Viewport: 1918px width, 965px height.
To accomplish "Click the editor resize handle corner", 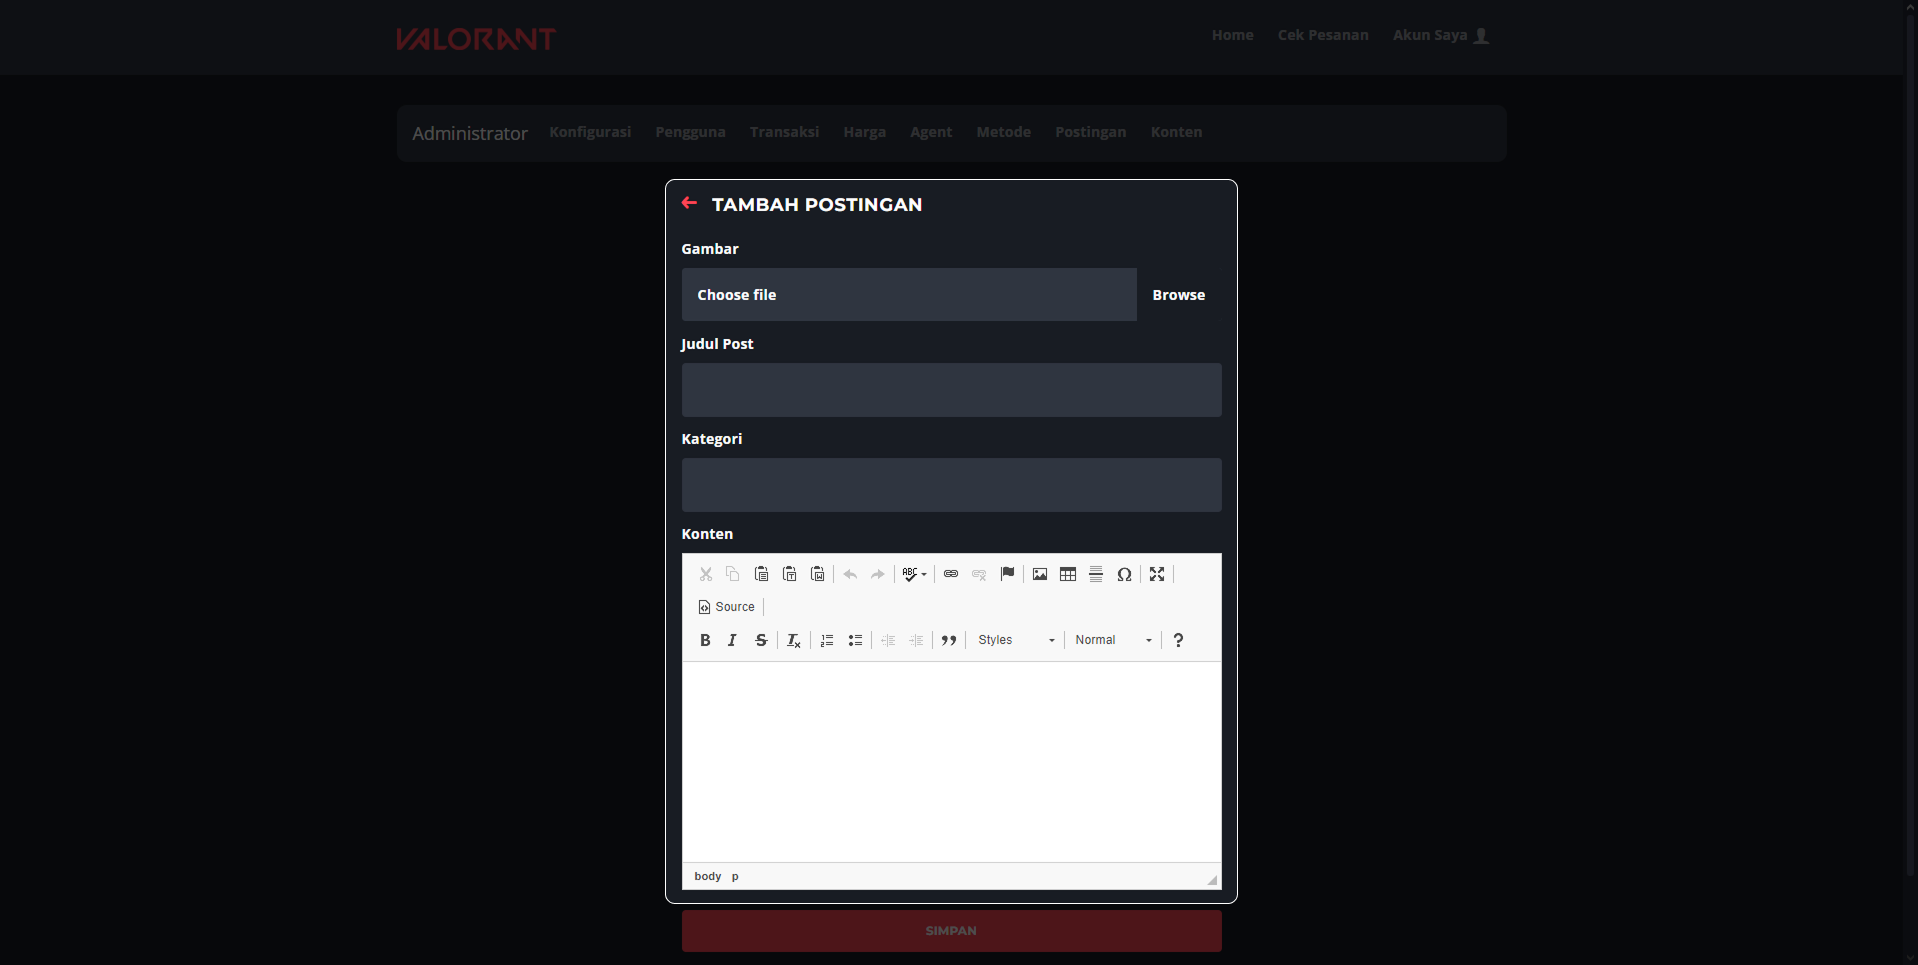I will [1212, 880].
